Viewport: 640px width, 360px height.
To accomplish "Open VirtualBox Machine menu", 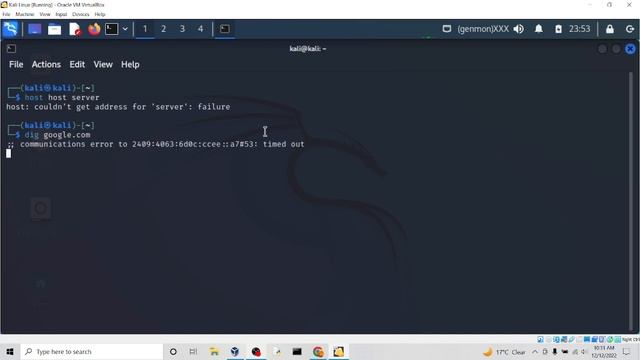I will [x=25, y=14].
